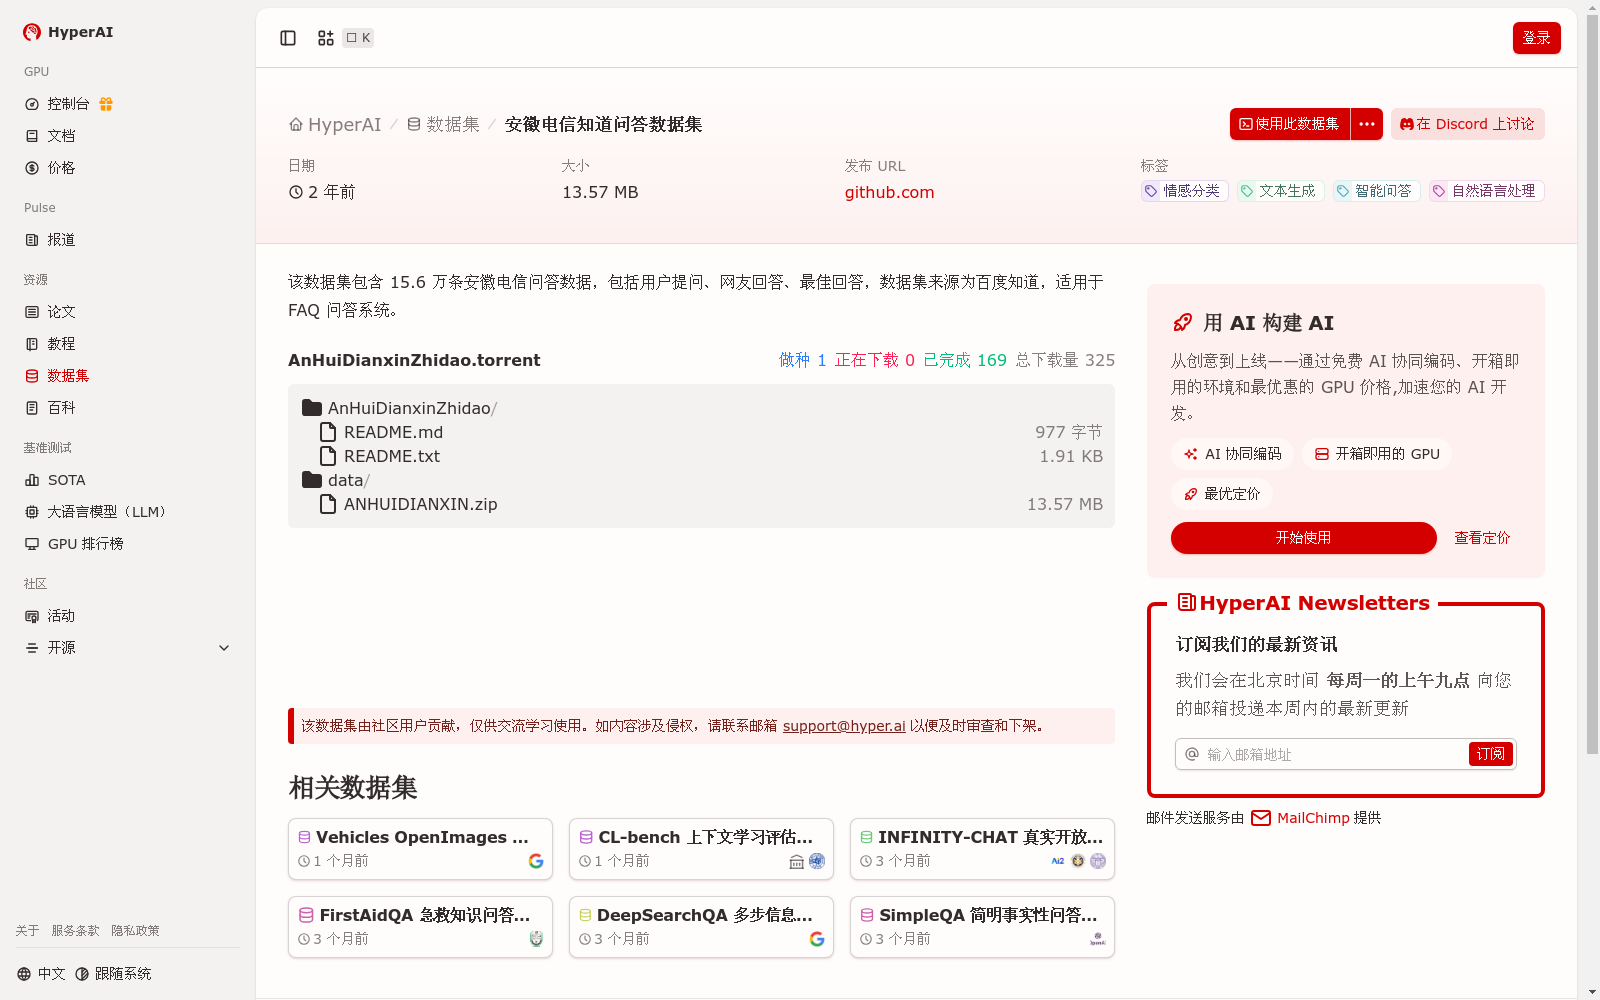Toggle the sidebar panel icon
The image size is (1600, 1000).
click(288, 38)
